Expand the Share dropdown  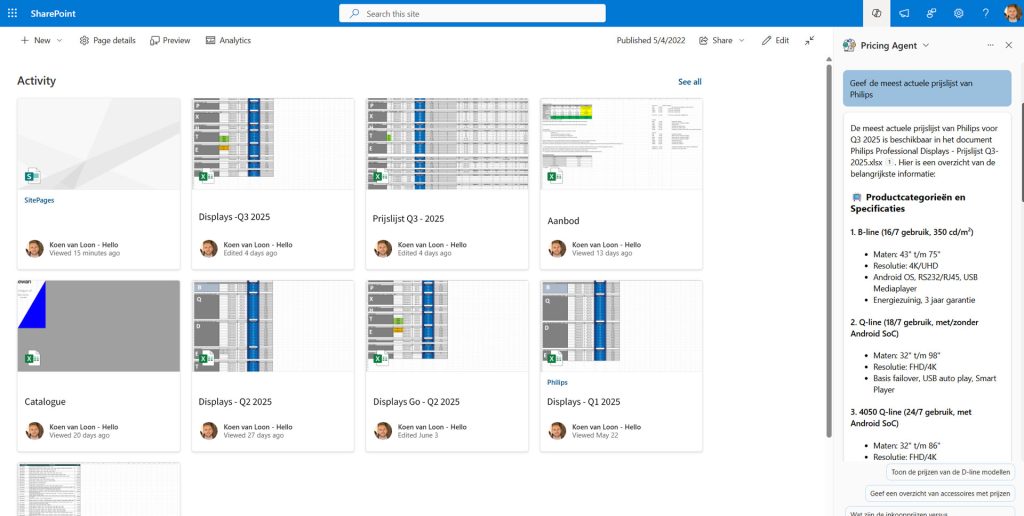pyautogui.click(x=741, y=40)
